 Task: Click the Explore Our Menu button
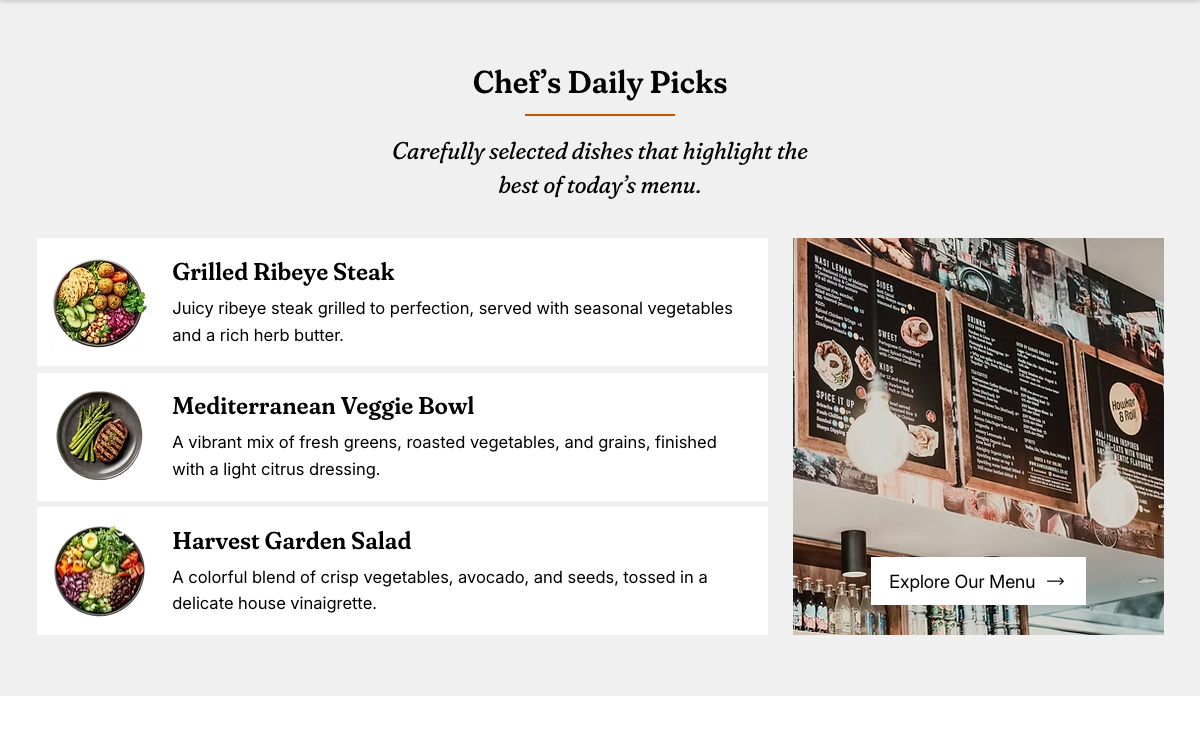978,581
